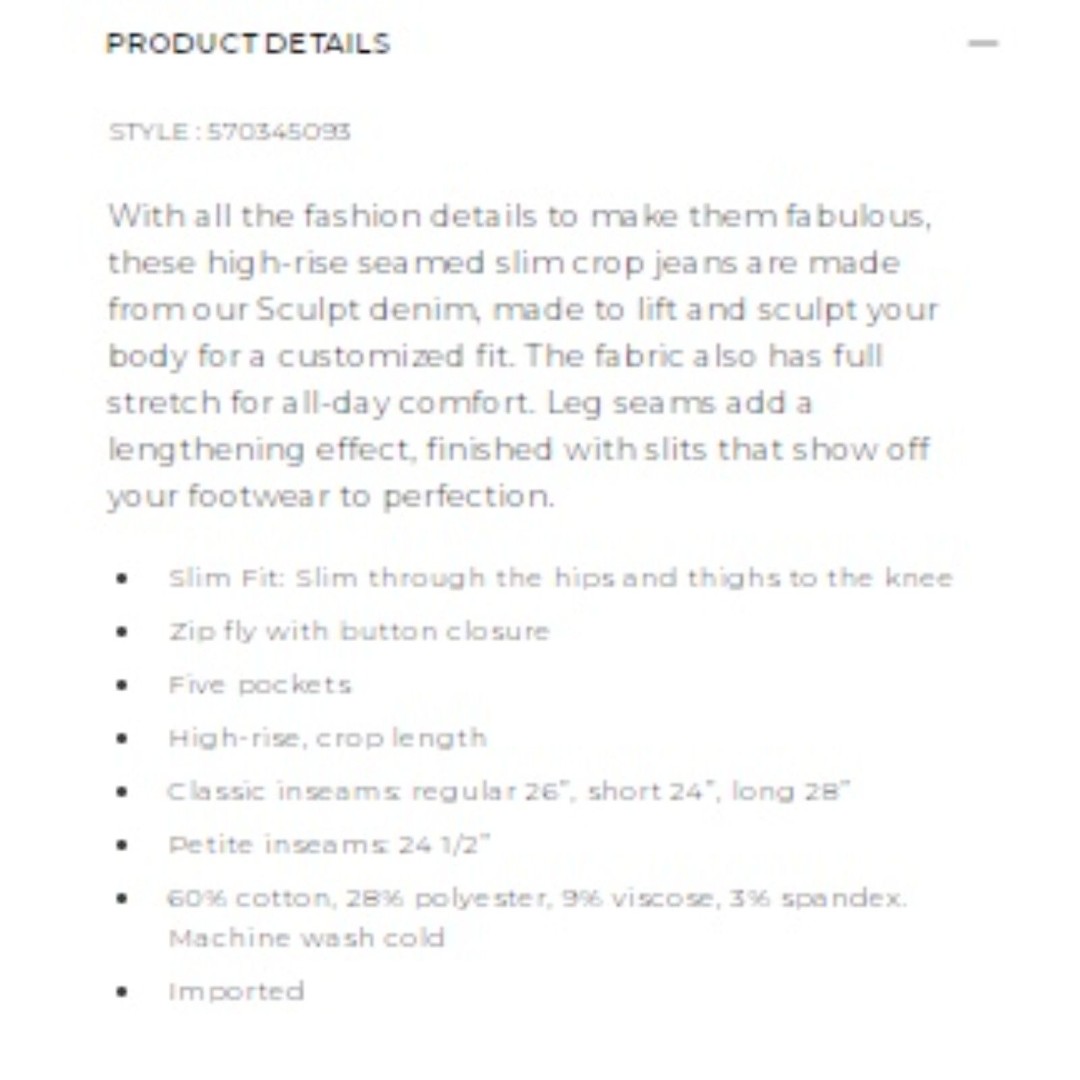
Task: Click the Petite inseams 24 1/2 line
Action: pyautogui.click(x=329, y=844)
